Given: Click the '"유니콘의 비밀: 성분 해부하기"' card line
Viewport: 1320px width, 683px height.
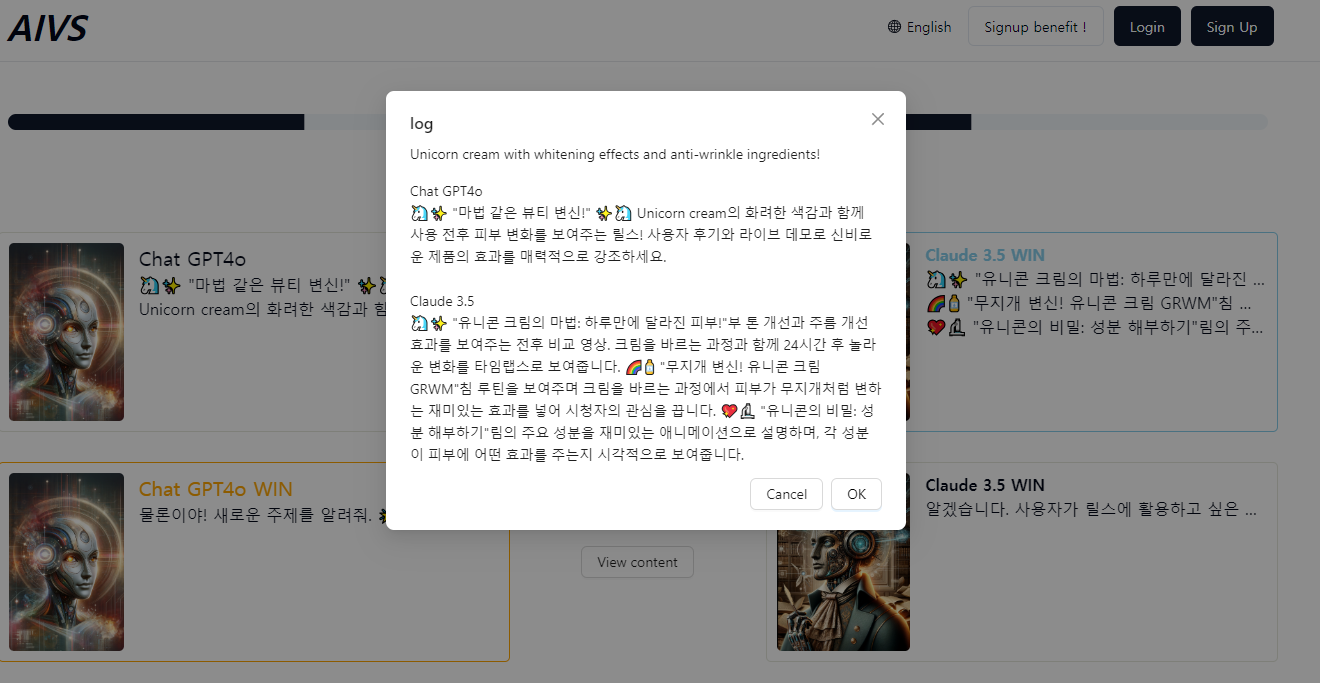Looking at the screenshot, I should coord(1095,326).
